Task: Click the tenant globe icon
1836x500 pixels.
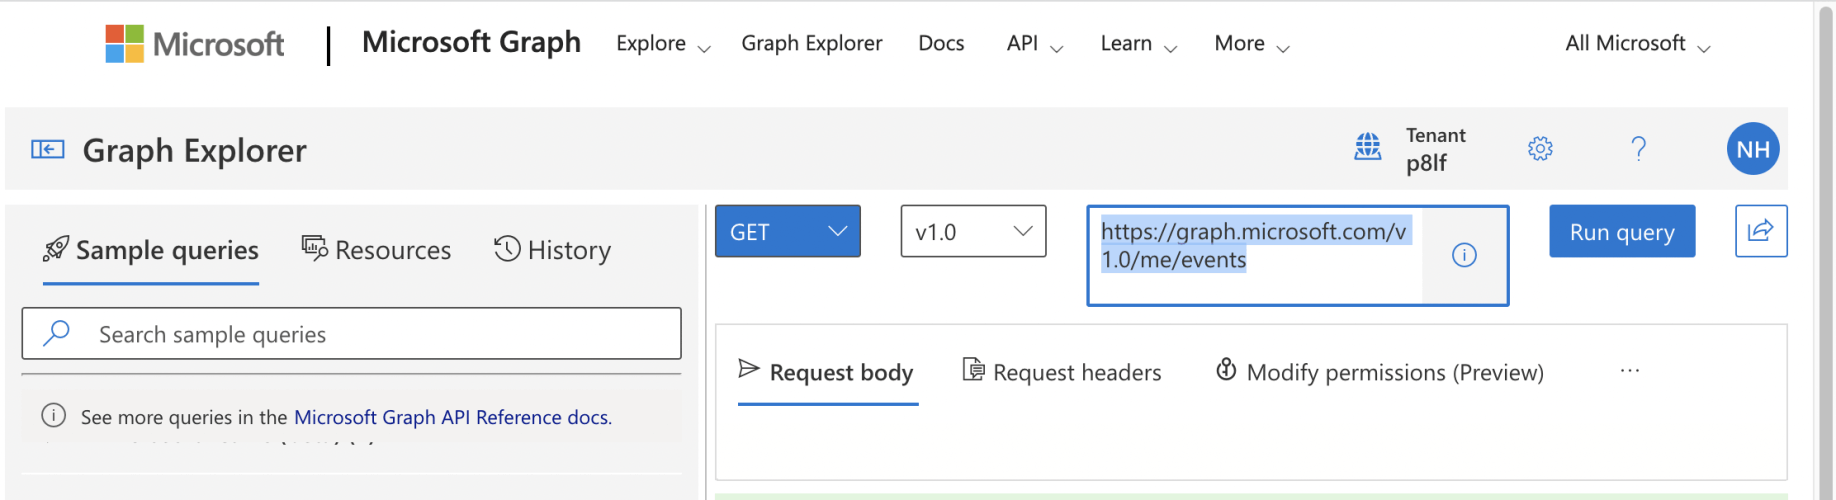Action: pyautogui.click(x=1367, y=148)
